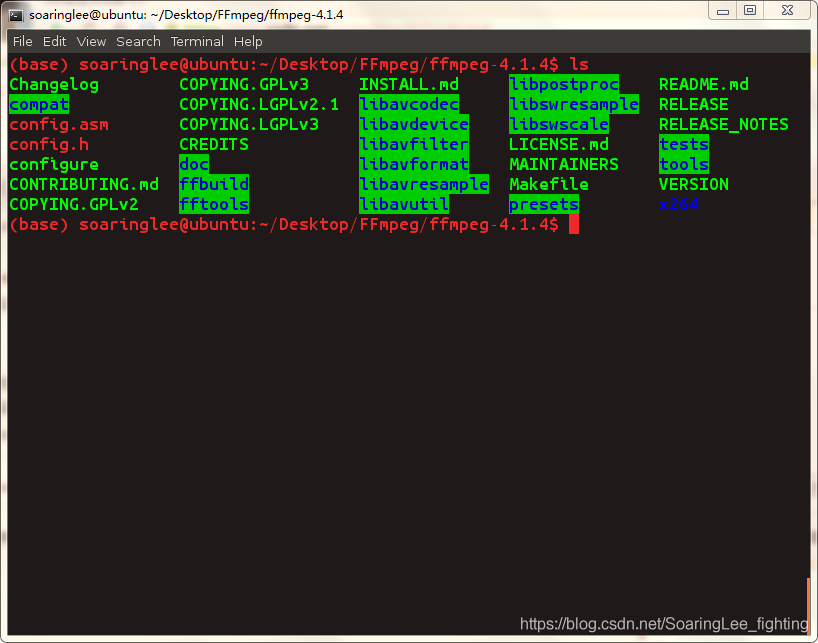Click the title bar path text
The image size is (818, 643).
(x=185, y=15)
